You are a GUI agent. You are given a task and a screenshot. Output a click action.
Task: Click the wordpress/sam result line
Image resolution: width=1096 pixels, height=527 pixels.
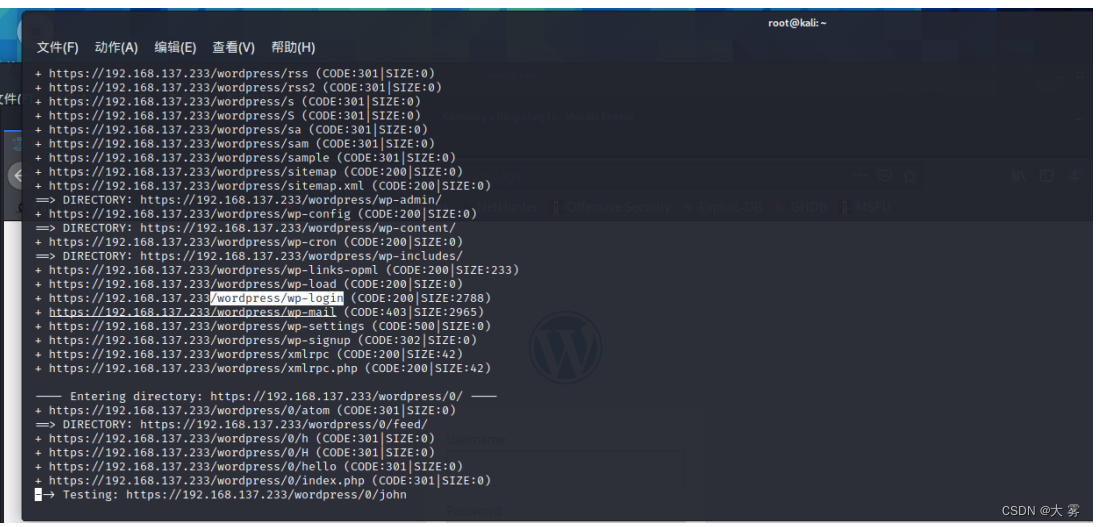pyautogui.click(x=235, y=143)
